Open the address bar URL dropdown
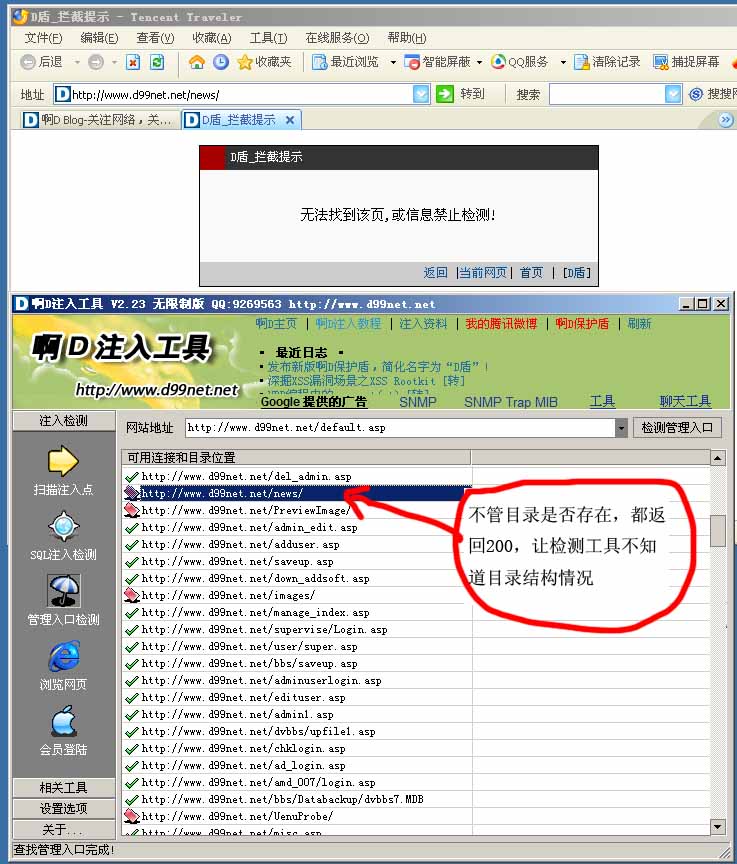The width and height of the screenshot is (737, 864). [421, 94]
